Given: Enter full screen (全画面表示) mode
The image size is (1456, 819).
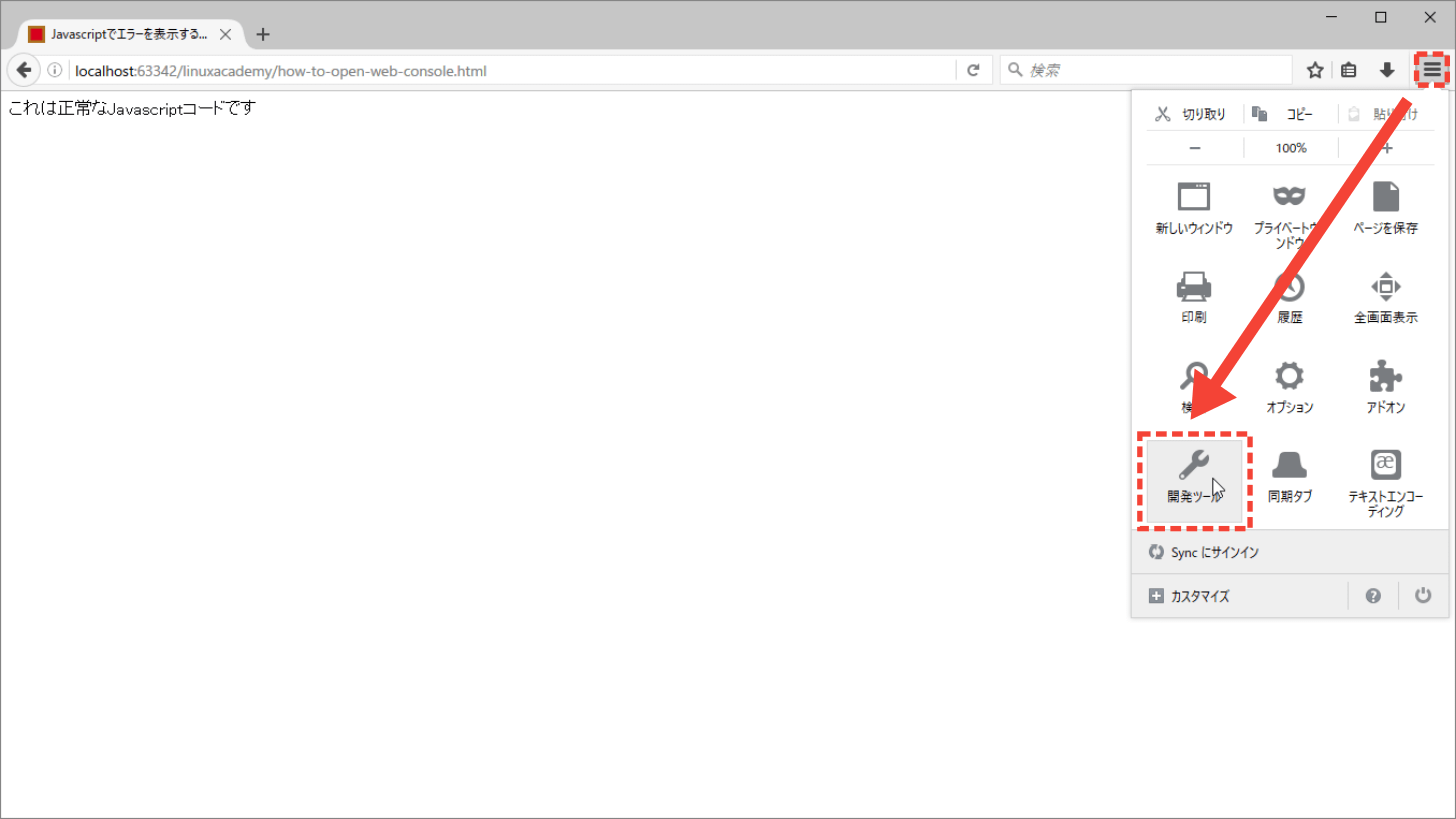Looking at the screenshot, I should click(x=1385, y=297).
